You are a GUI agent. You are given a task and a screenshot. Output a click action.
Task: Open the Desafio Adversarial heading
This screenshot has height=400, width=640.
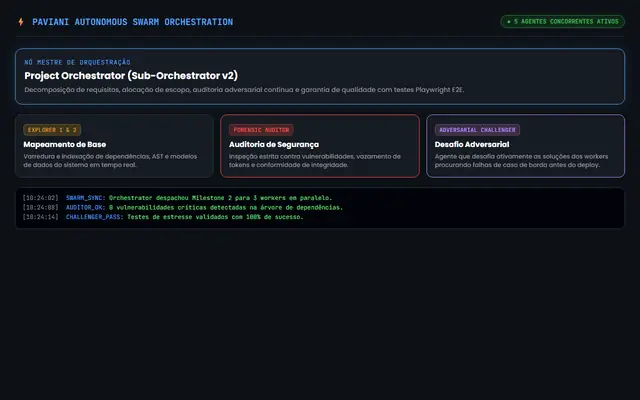tap(472, 144)
